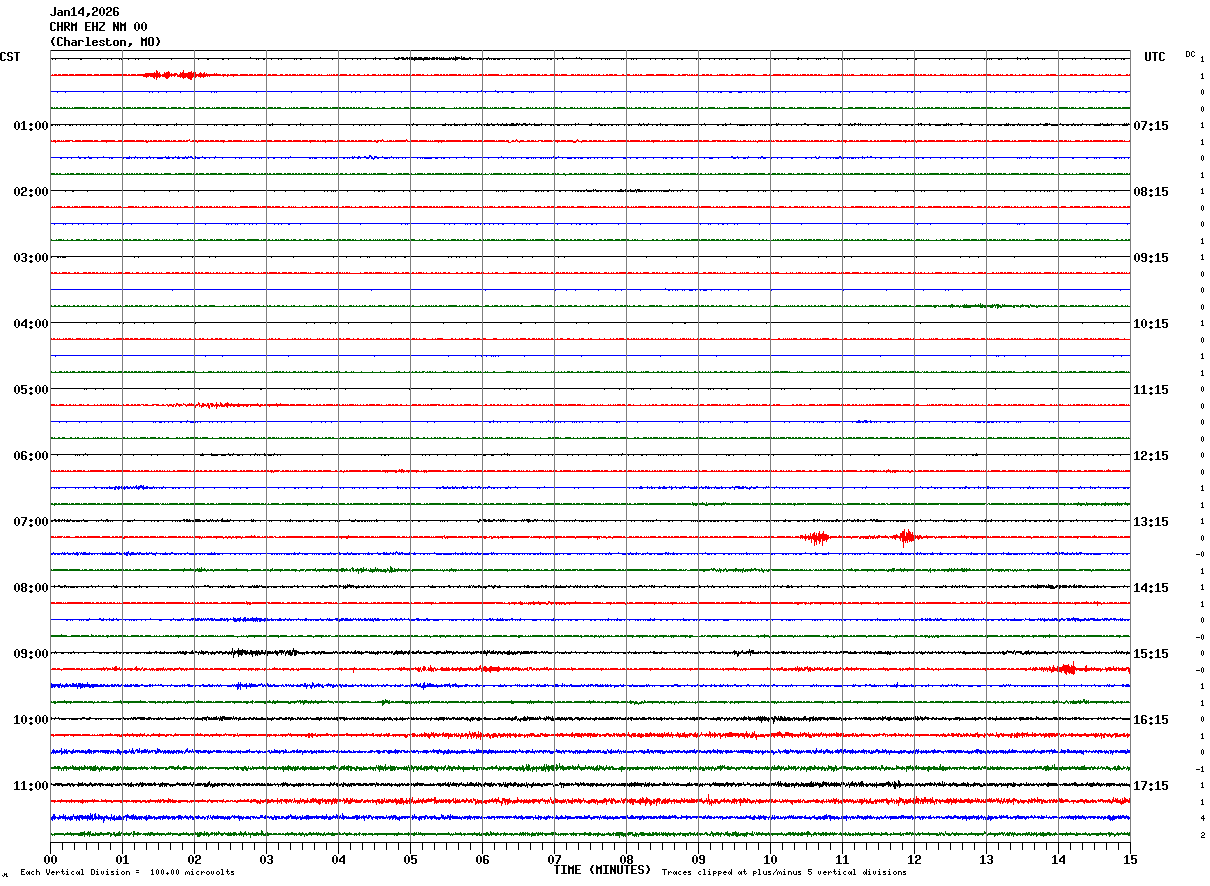Click the 03 minute axis tick label
This screenshot has width=1210, height=886.
click(x=266, y=859)
